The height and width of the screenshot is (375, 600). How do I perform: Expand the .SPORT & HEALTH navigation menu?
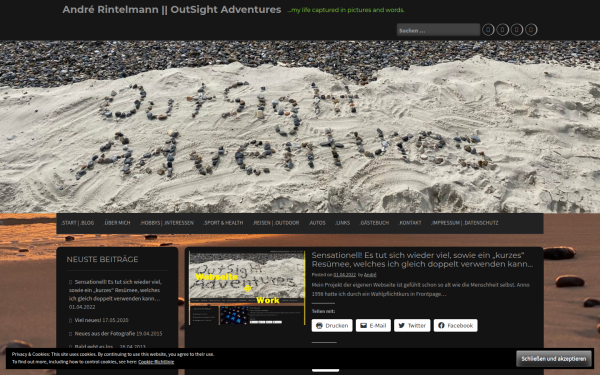pos(223,223)
